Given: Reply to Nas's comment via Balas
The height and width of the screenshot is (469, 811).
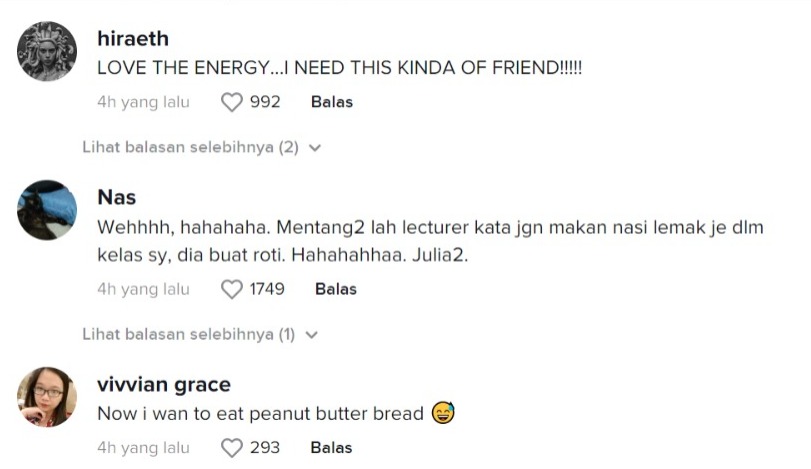Looking at the screenshot, I should coord(336,289).
